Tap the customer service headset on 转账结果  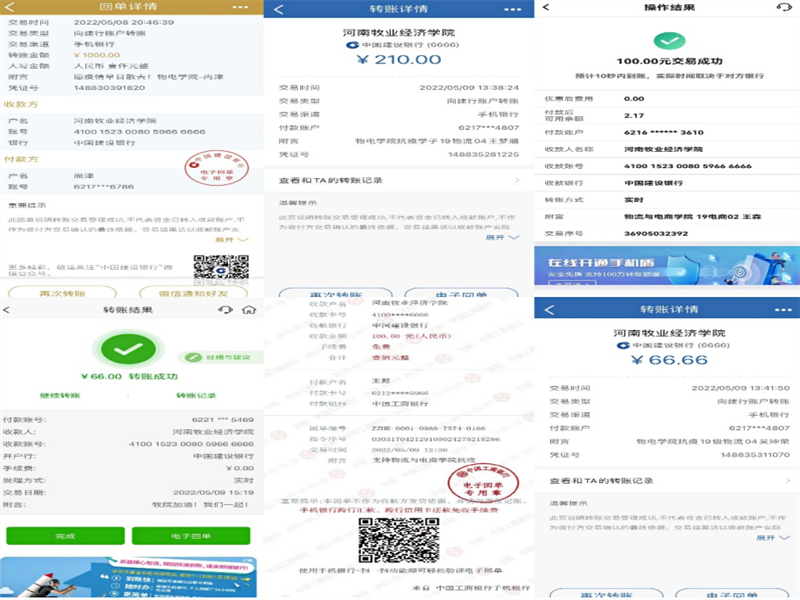click(226, 310)
